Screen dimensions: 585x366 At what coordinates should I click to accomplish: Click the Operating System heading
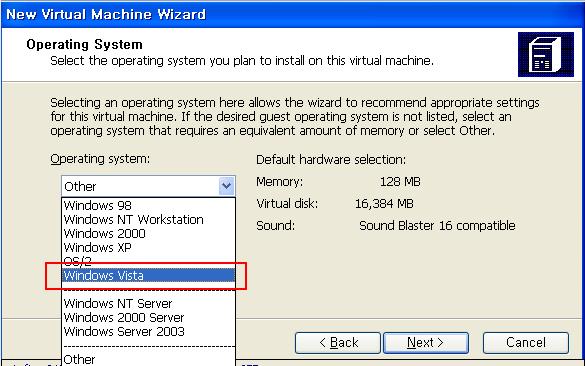(84, 44)
